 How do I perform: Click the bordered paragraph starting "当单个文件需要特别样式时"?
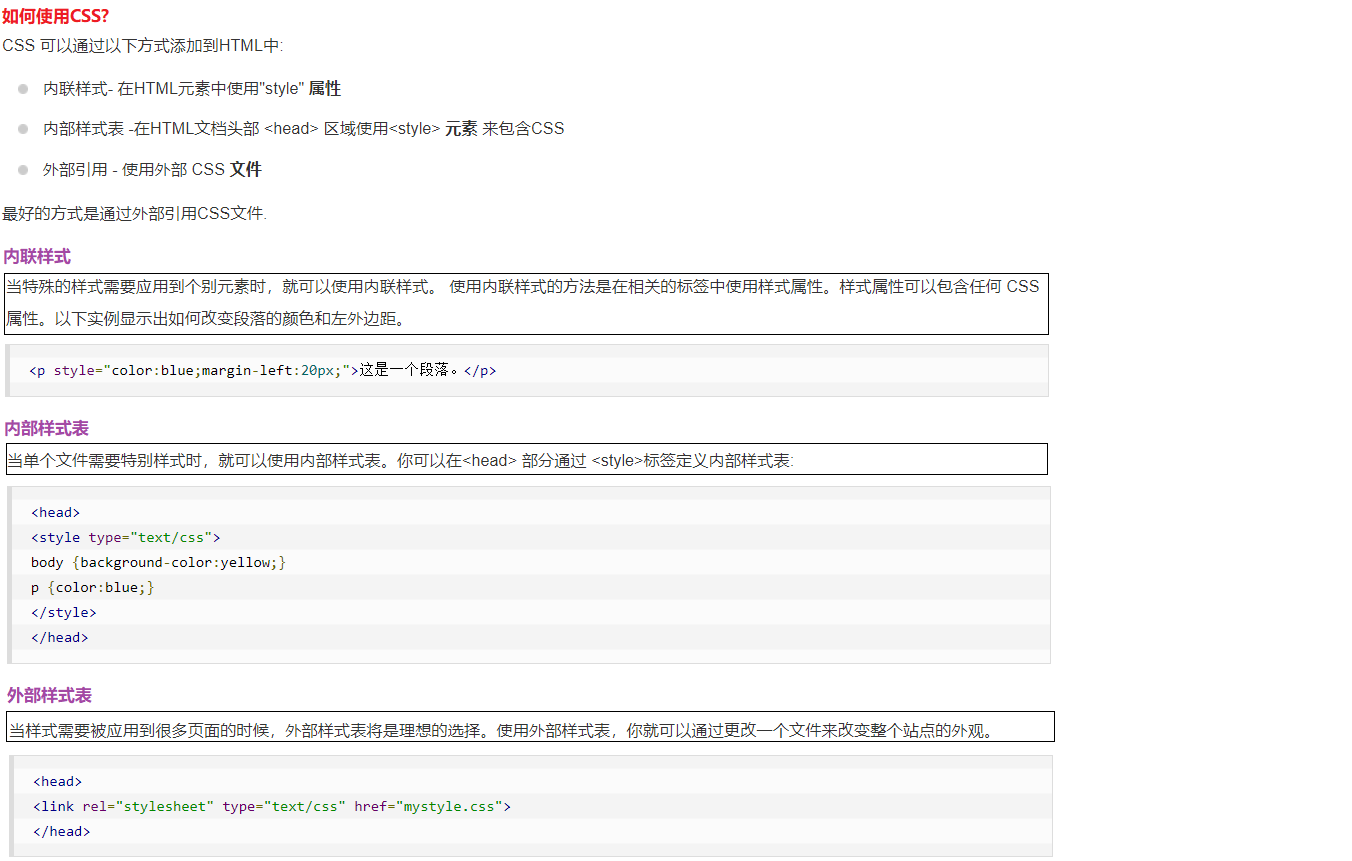pyautogui.click(x=400, y=461)
